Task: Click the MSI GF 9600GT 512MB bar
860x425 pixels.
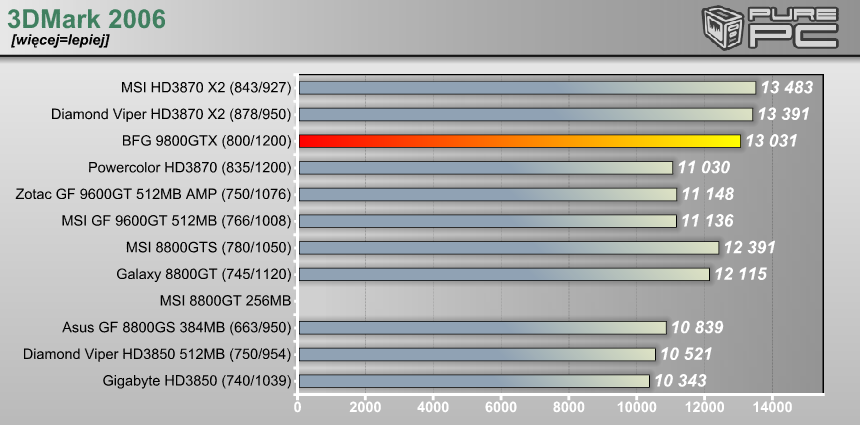Action: point(488,220)
